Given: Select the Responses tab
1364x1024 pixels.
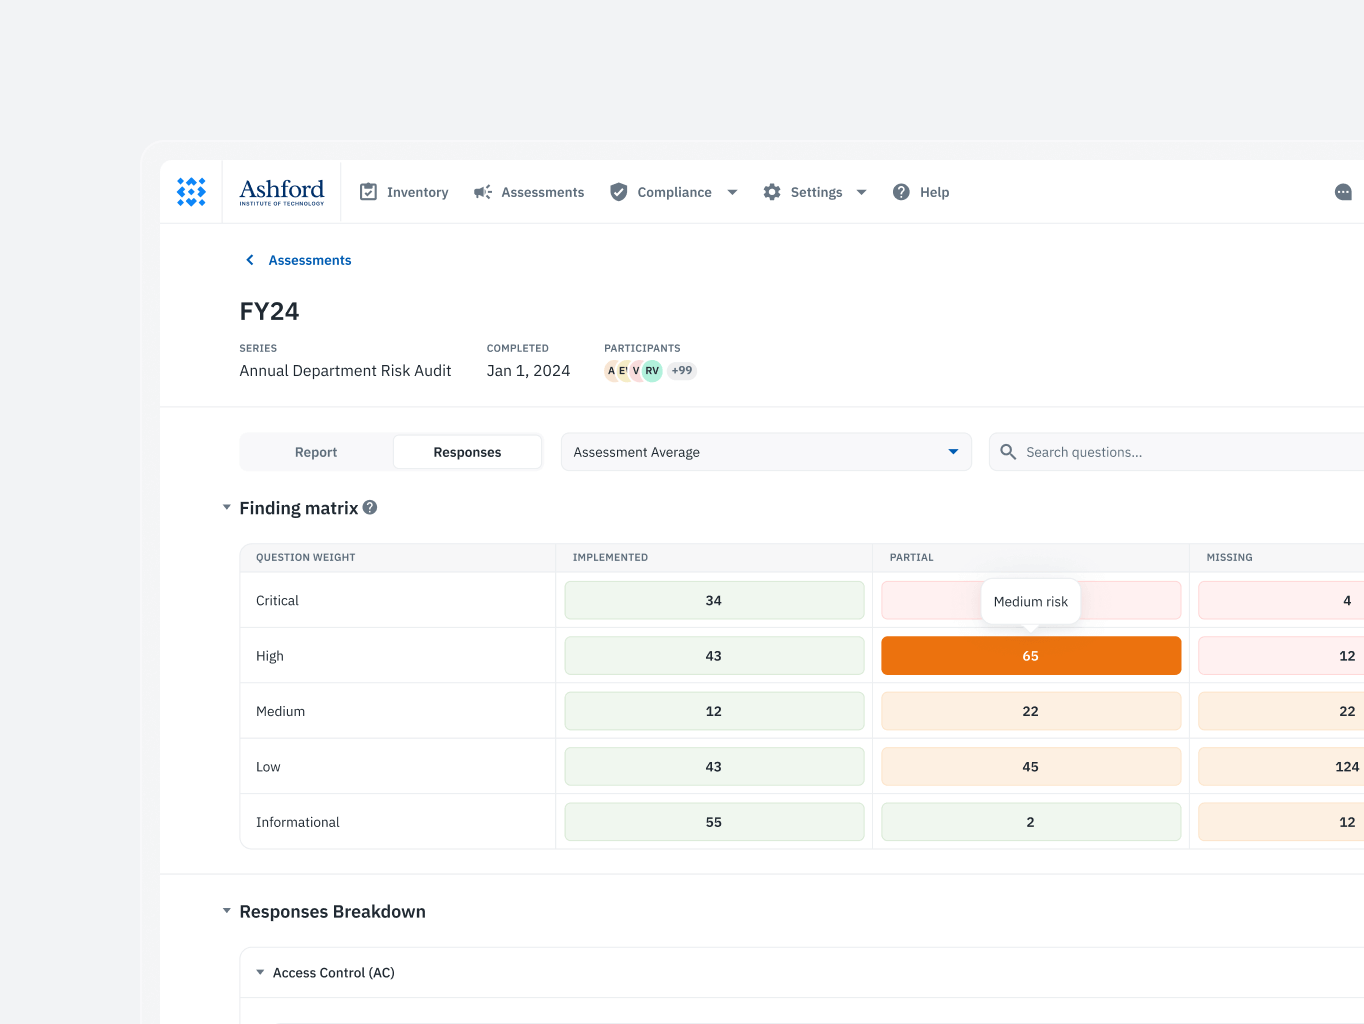Looking at the screenshot, I should 467,451.
